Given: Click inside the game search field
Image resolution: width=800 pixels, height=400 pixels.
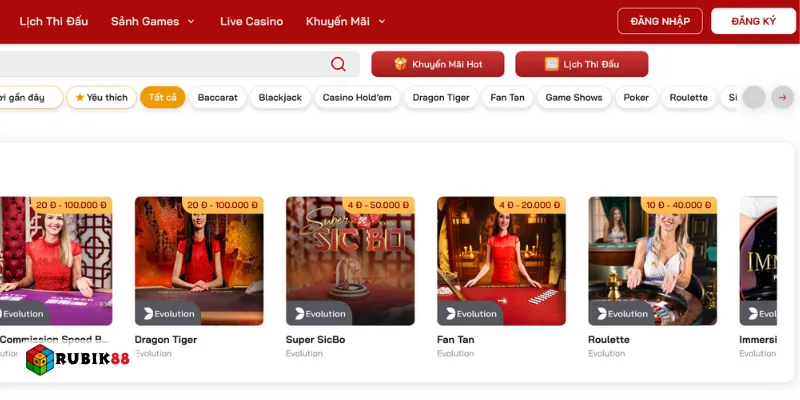Looking at the screenshot, I should (x=160, y=65).
